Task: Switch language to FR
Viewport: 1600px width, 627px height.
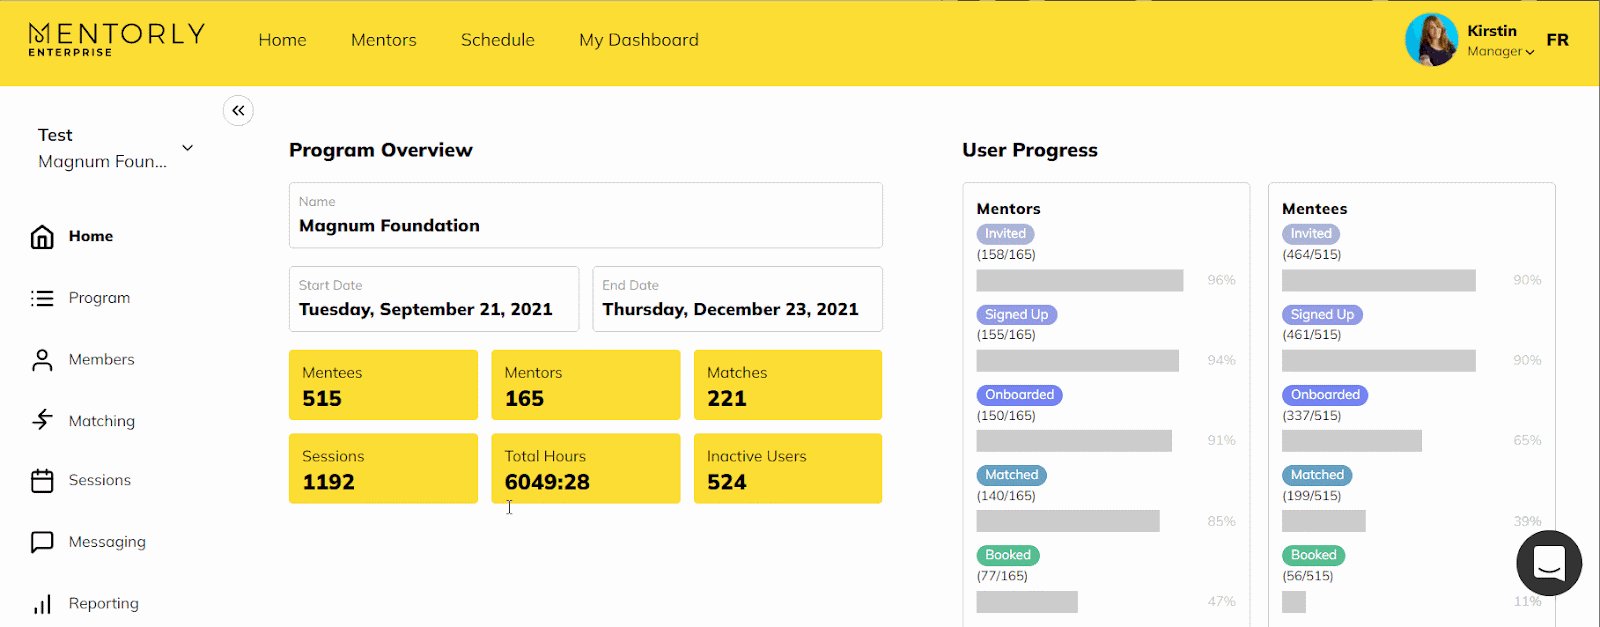Action: (x=1557, y=40)
